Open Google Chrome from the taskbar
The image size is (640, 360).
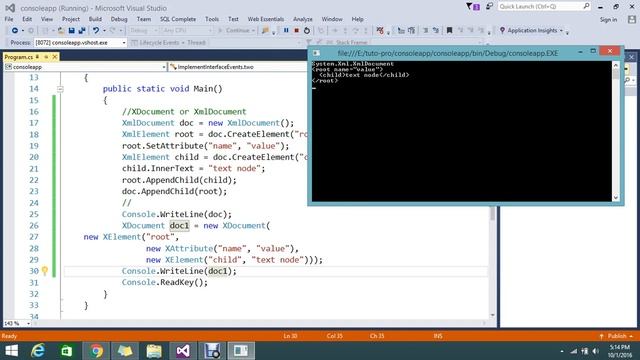tap(97, 351)
